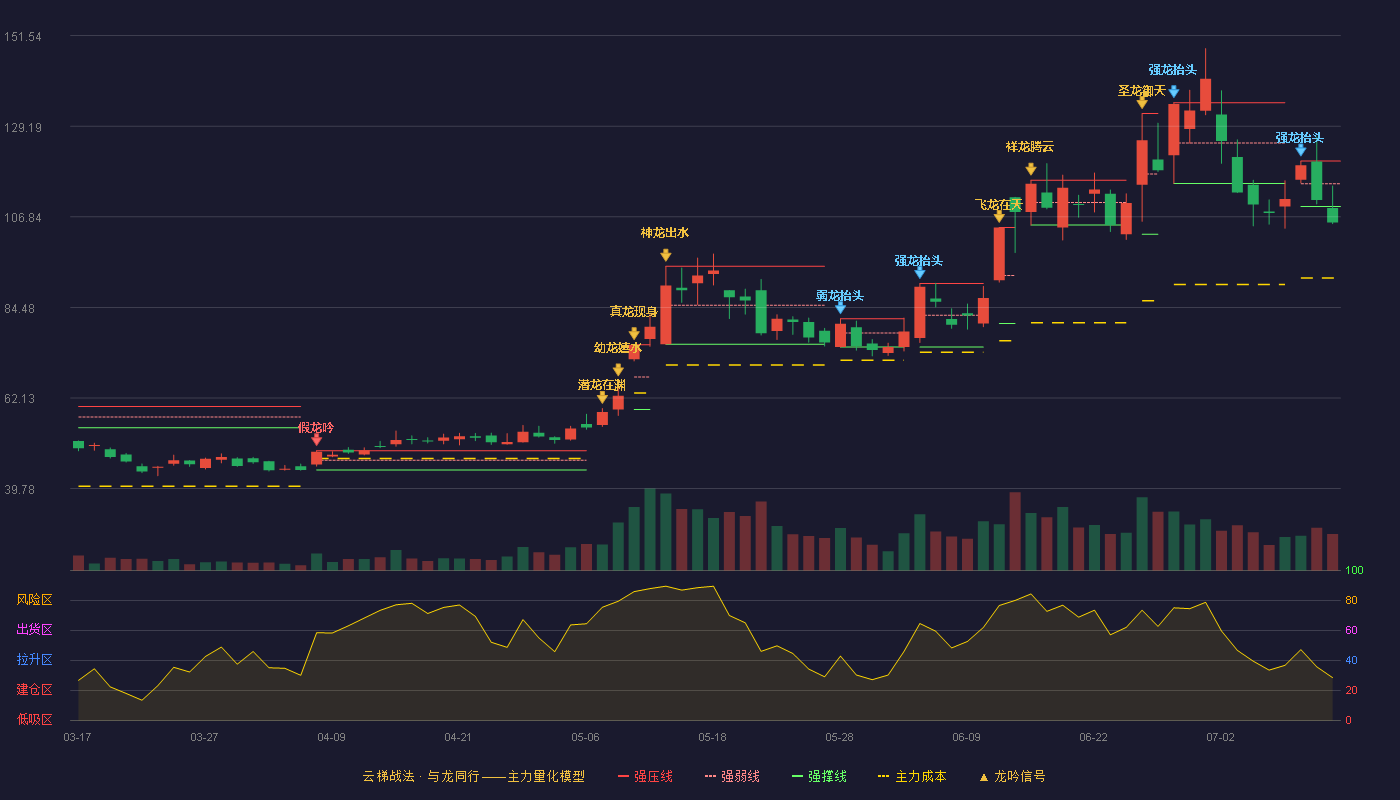Select the 04-09 date label
Image resolution: width=1400 pixels, height=800 pixels.
331,737
